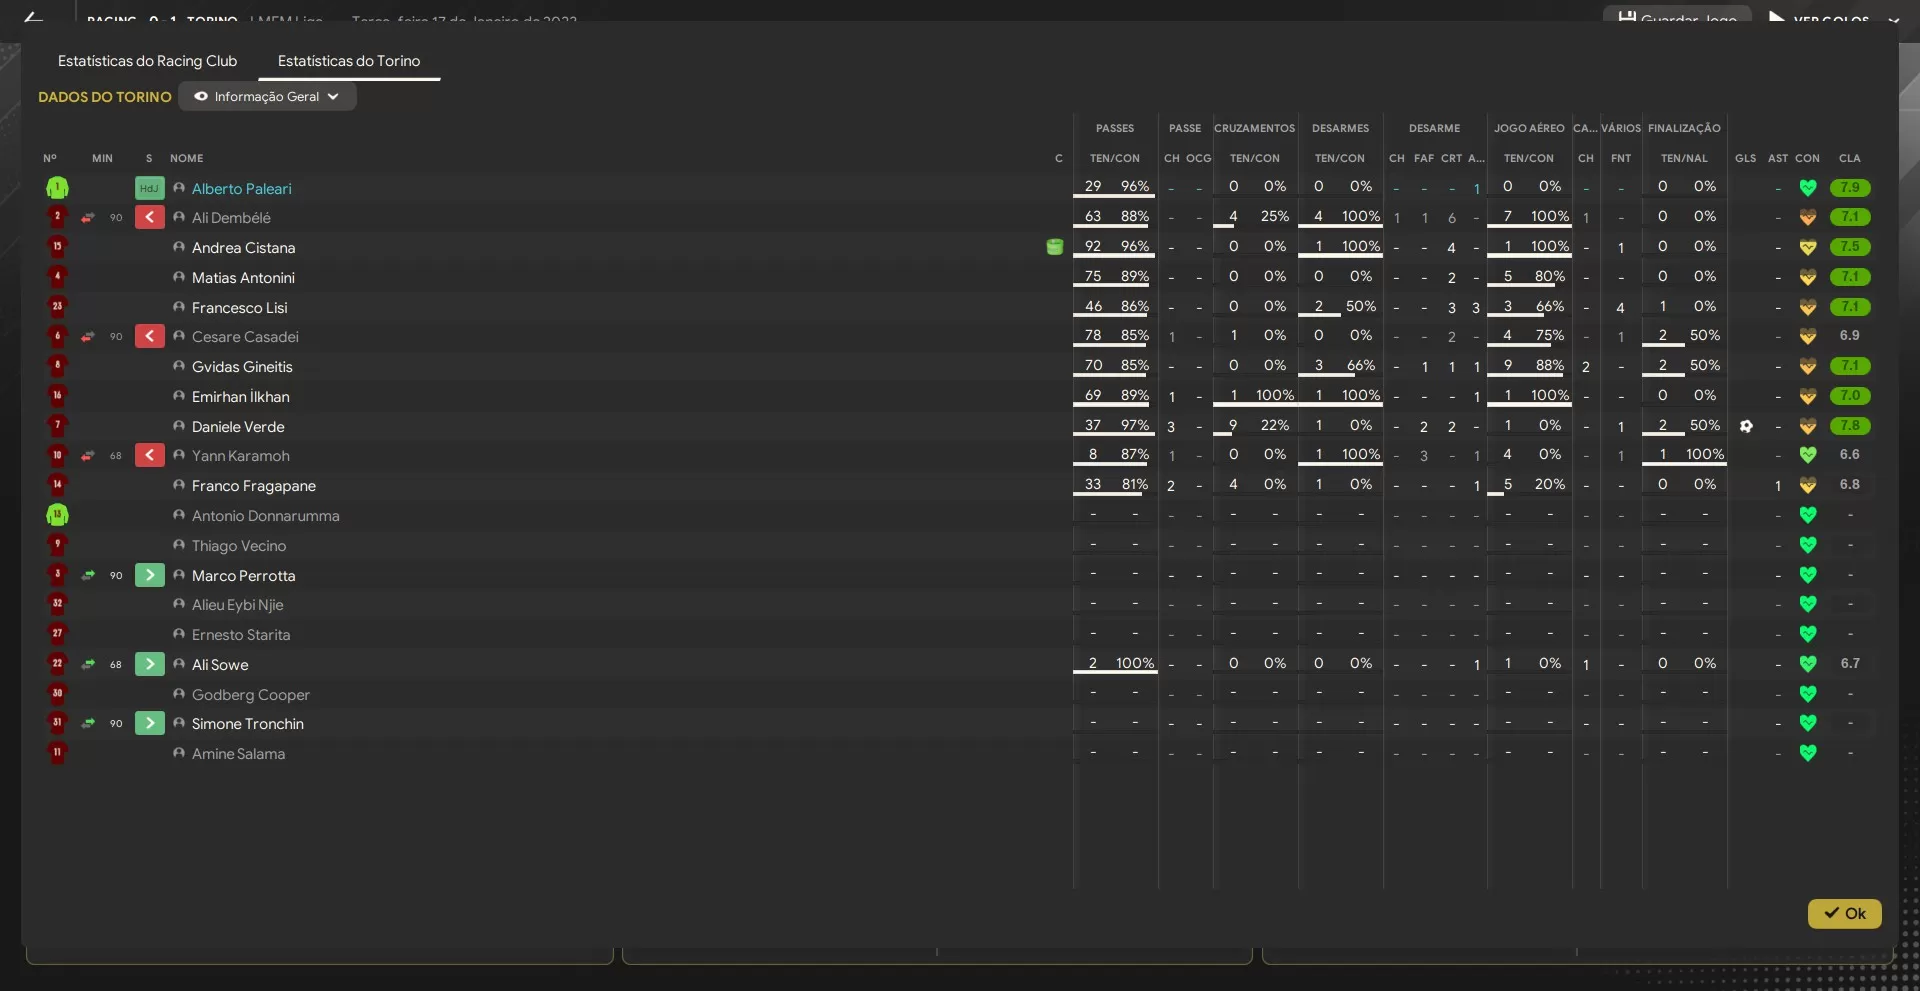1920x991 pixels.
Task: Sort by CLA rating column header
Action: pyautogui.click(x=1850, y=158)
